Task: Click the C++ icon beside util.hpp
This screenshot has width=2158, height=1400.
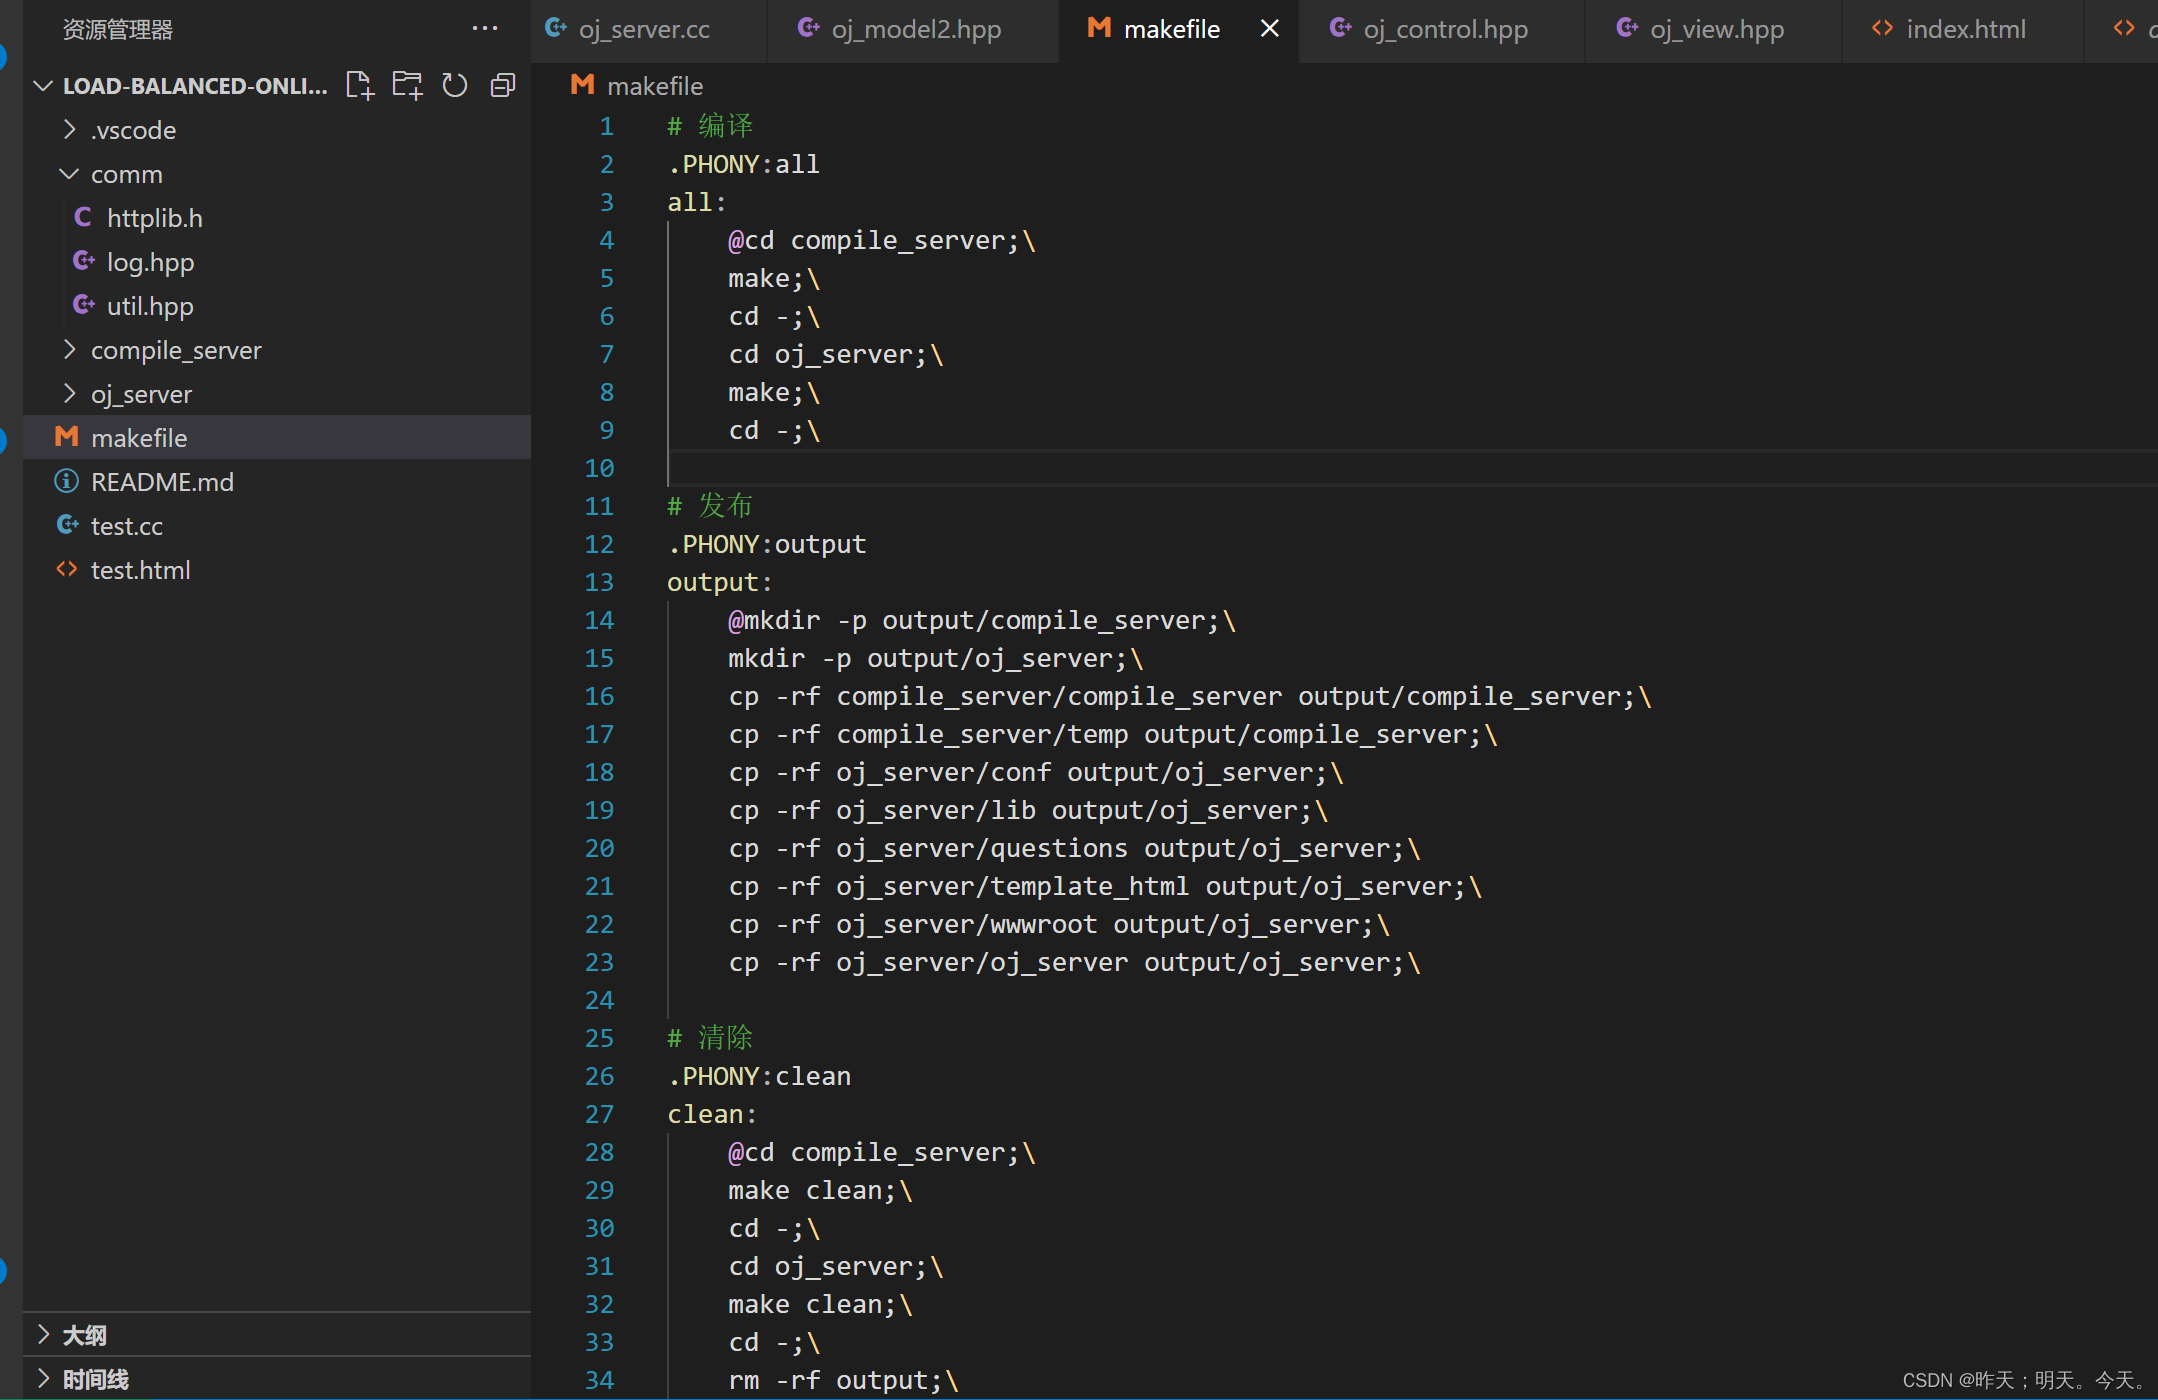Action: 83,305
